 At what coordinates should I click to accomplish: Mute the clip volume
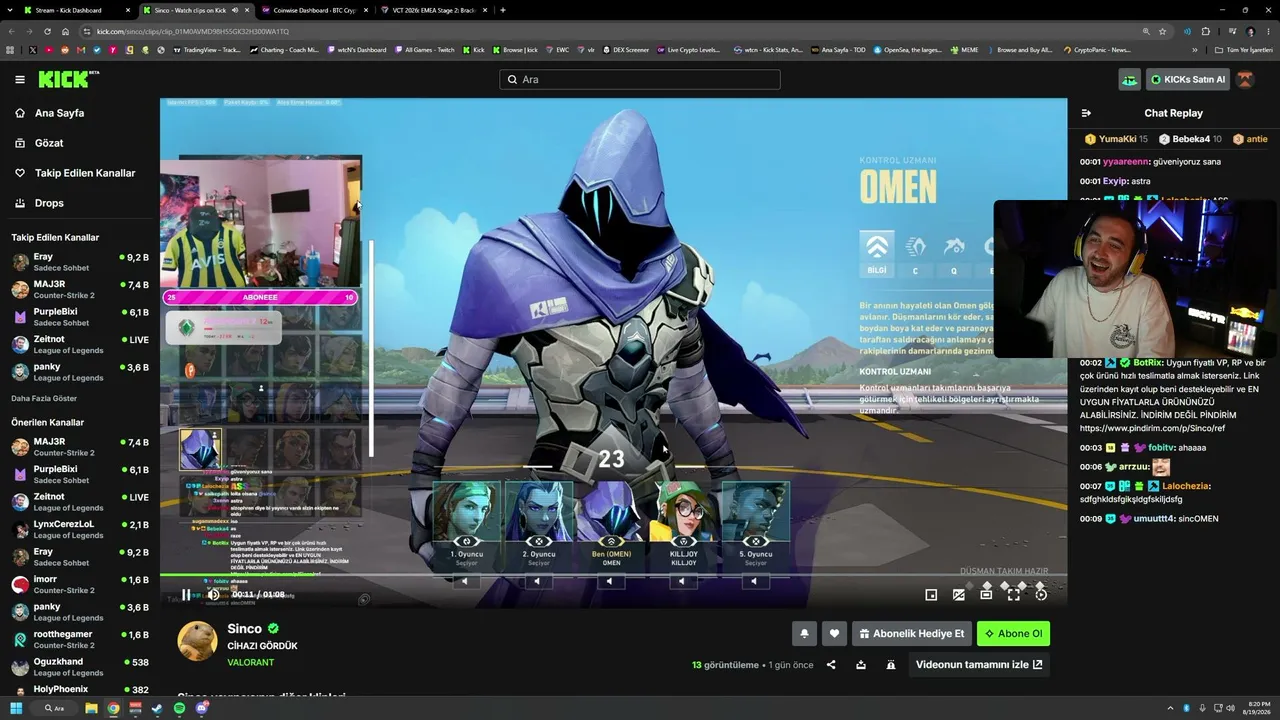pyautogui.click(x=213, y=595)
